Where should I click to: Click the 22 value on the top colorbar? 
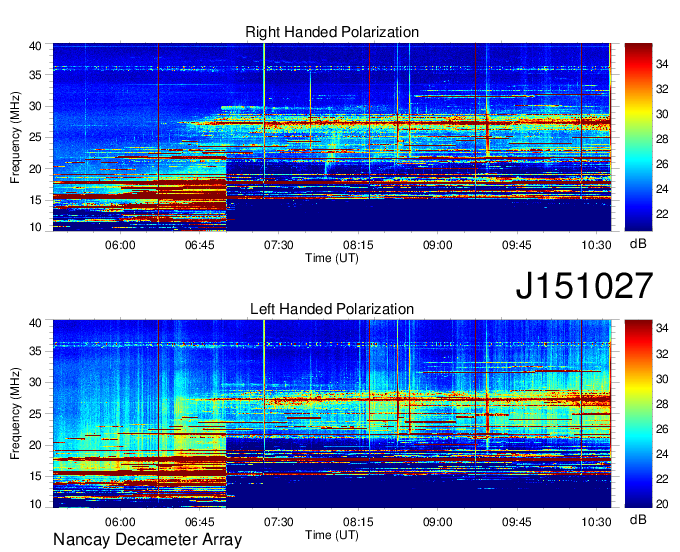click(662, 214)
